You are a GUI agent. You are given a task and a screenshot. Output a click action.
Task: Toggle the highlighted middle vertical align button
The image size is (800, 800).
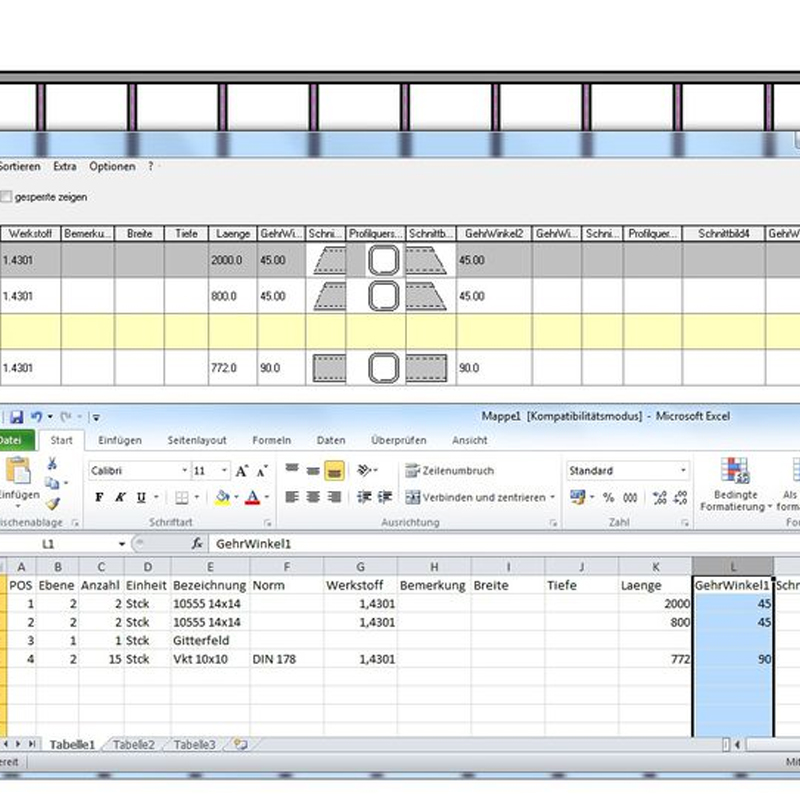(x=334, y=470)
